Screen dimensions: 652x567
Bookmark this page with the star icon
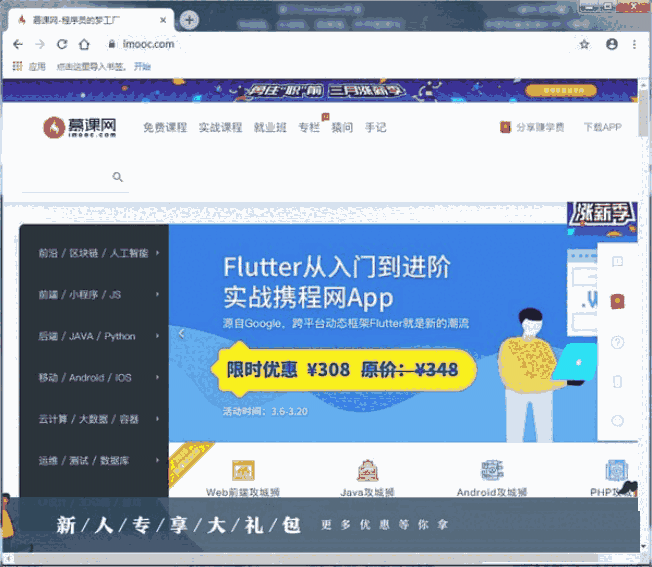coord(584,44)
